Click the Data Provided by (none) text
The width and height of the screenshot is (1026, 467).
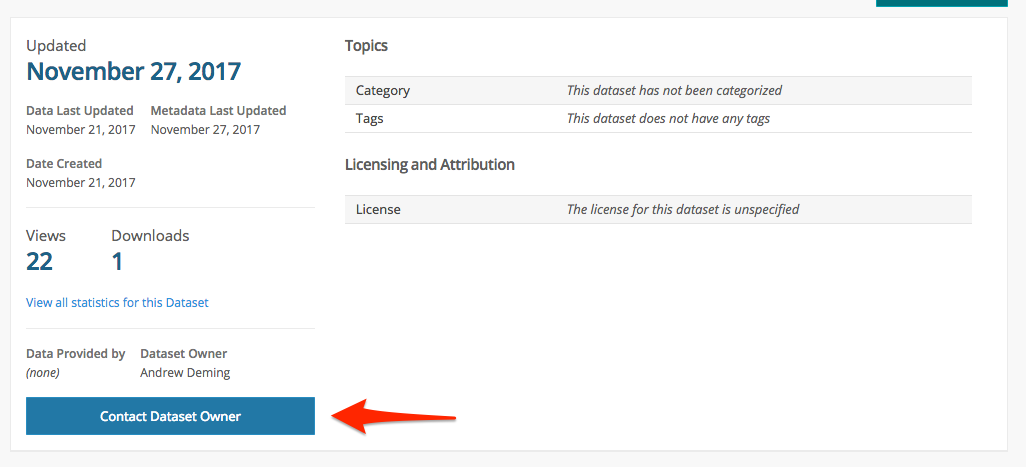point(43,373)
